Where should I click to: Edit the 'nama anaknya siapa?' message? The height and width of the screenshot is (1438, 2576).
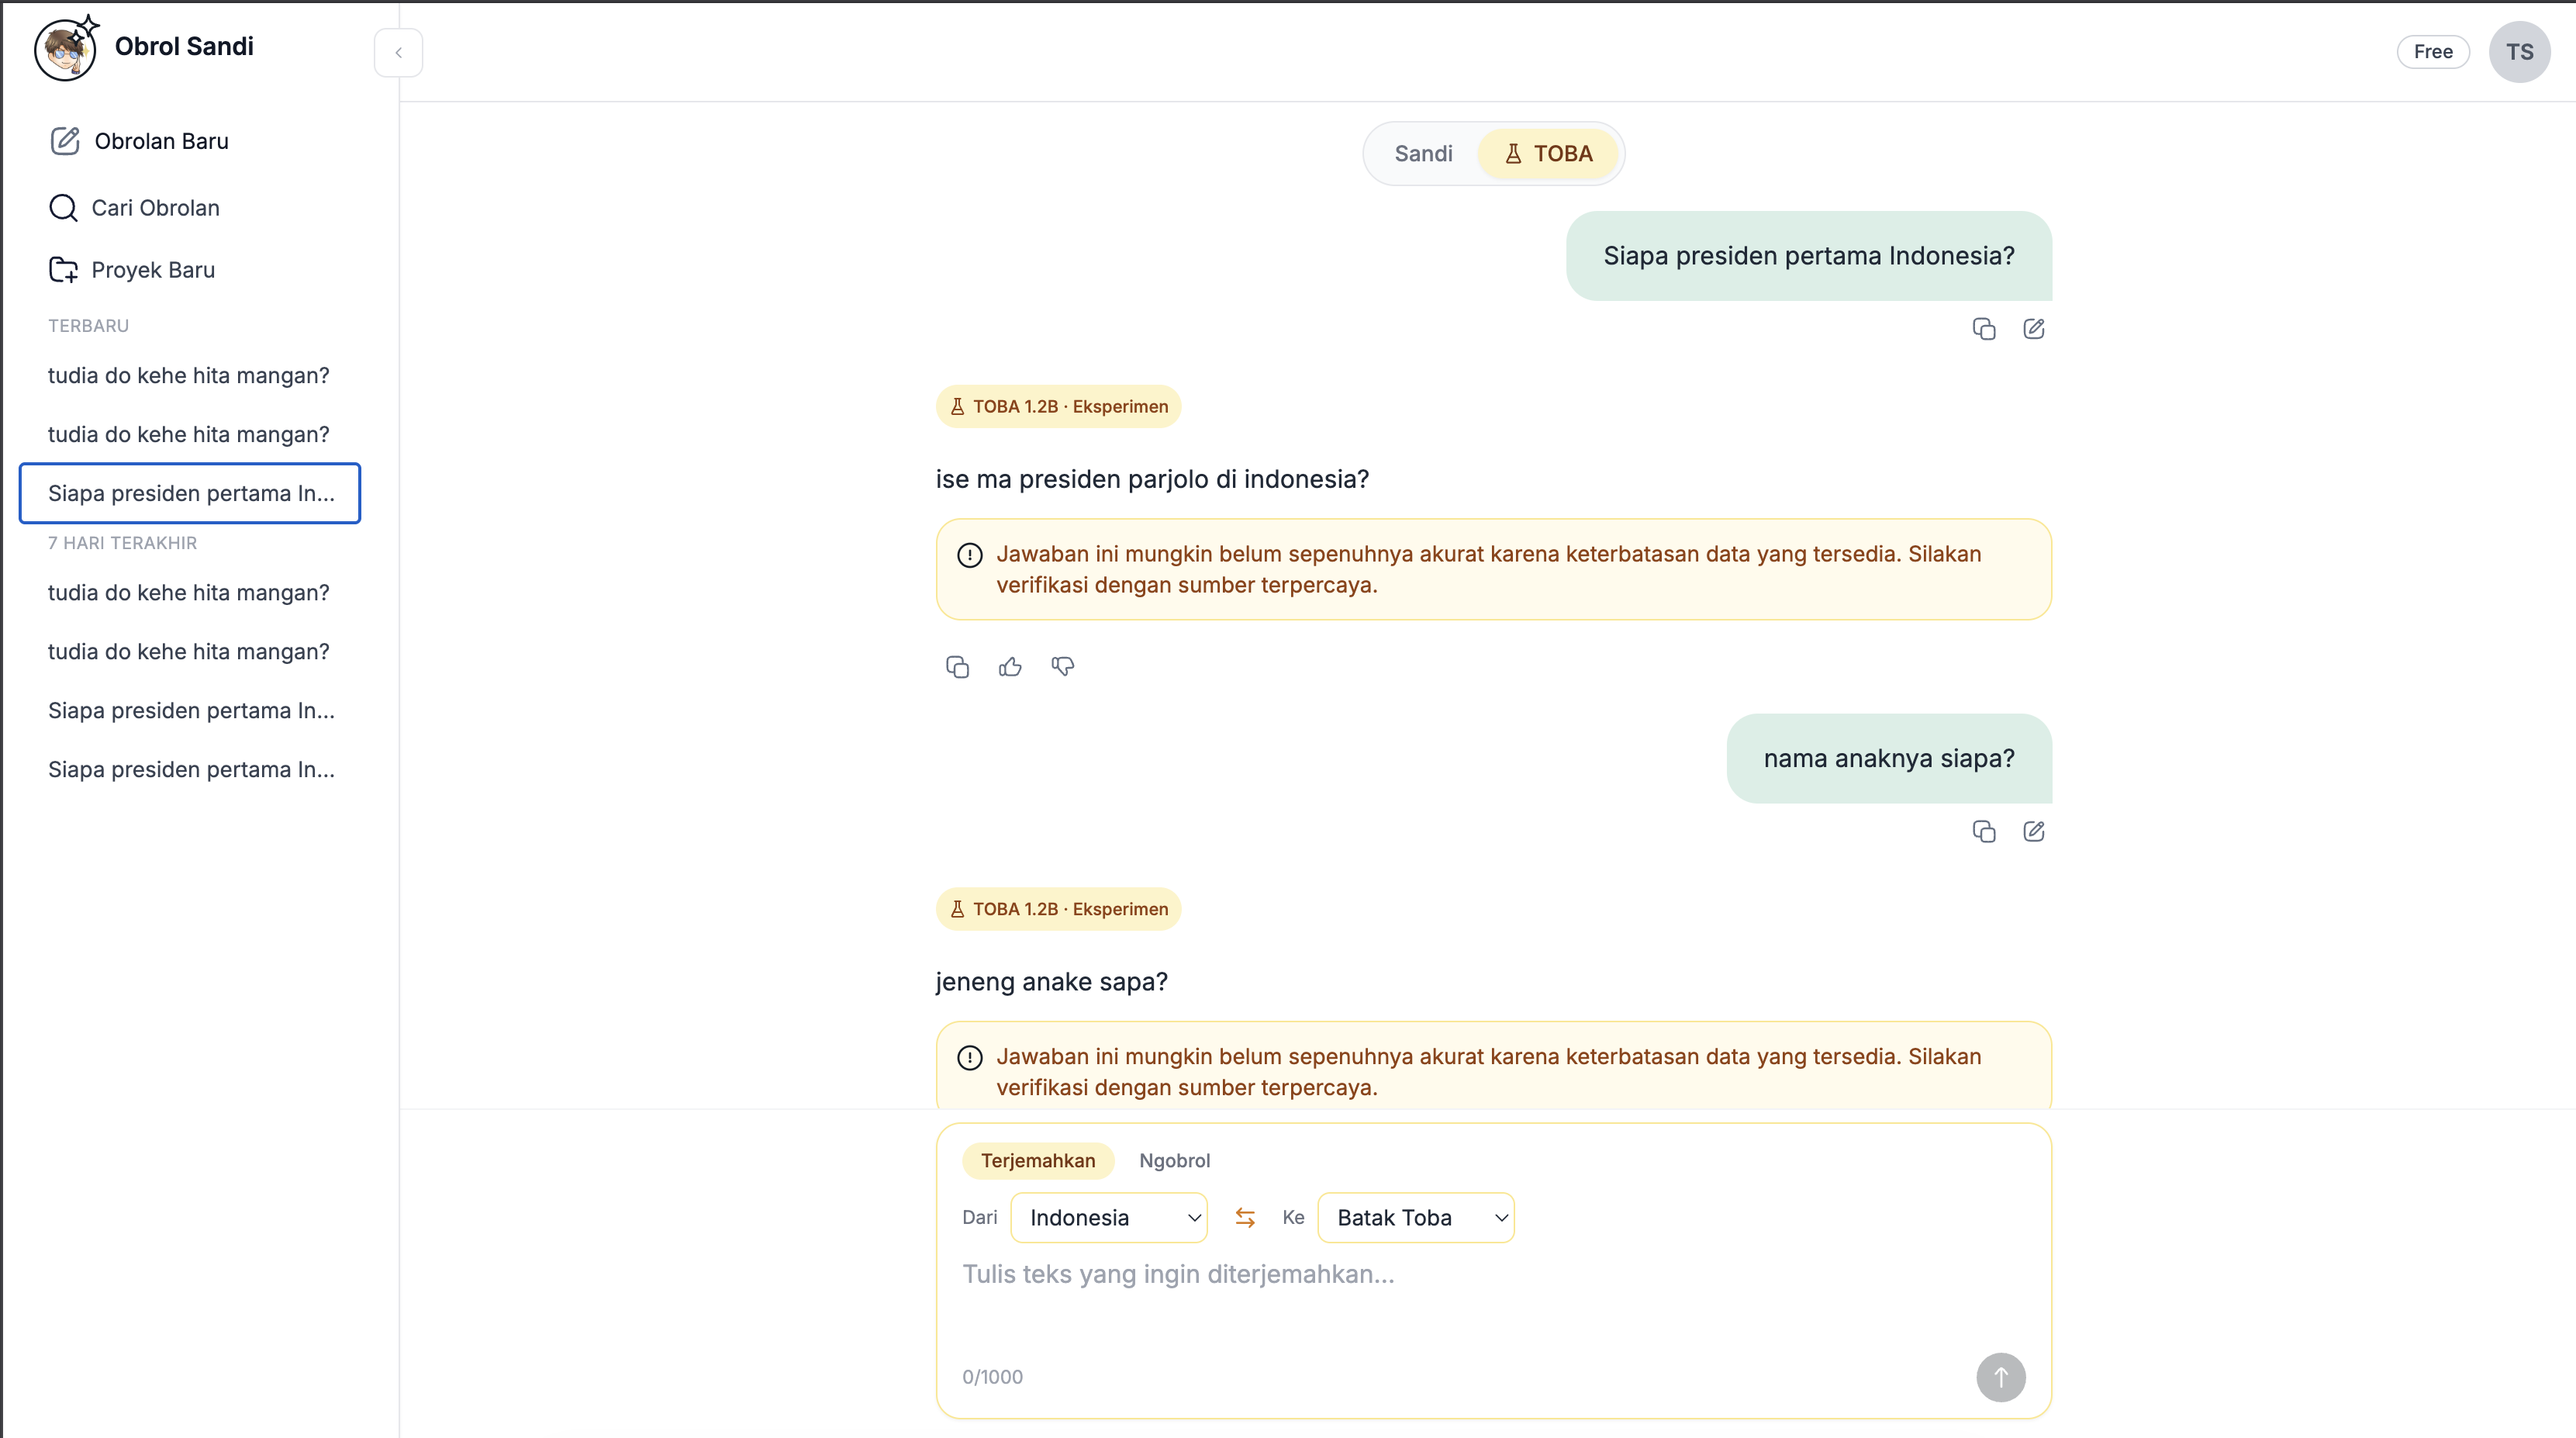click(2034, 831)
